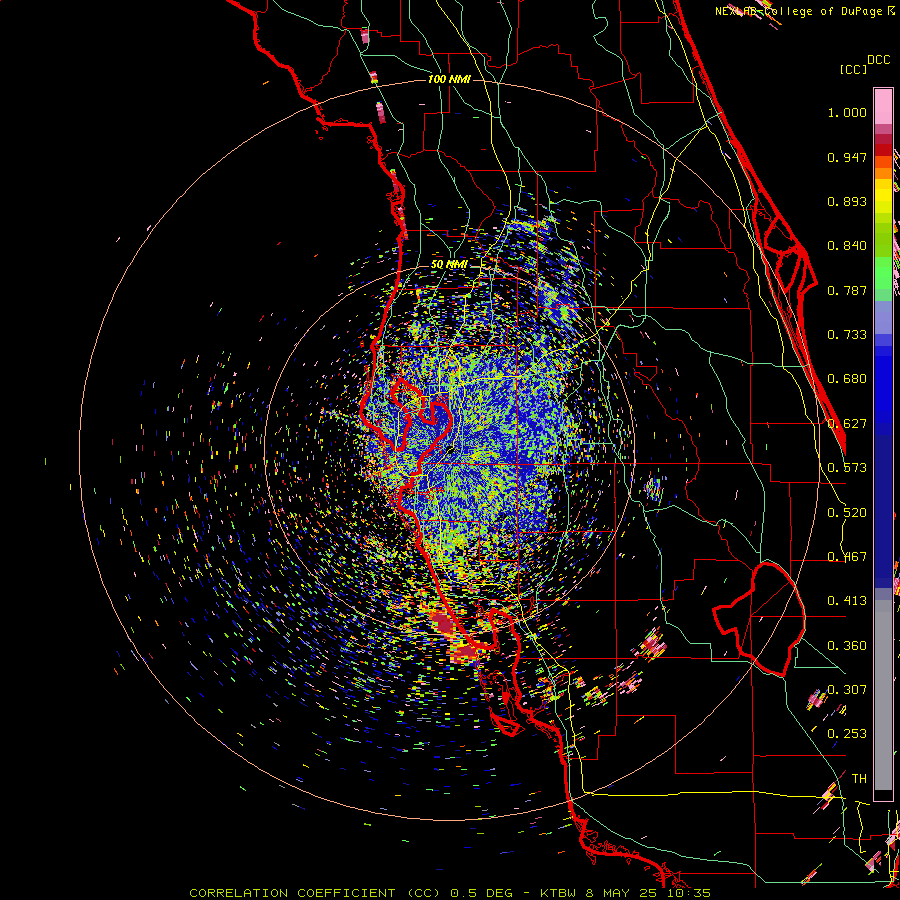This screenshot has height=900, width=900.
Task: Click the 0.840 scale value
Action: (x=847, y=246)
